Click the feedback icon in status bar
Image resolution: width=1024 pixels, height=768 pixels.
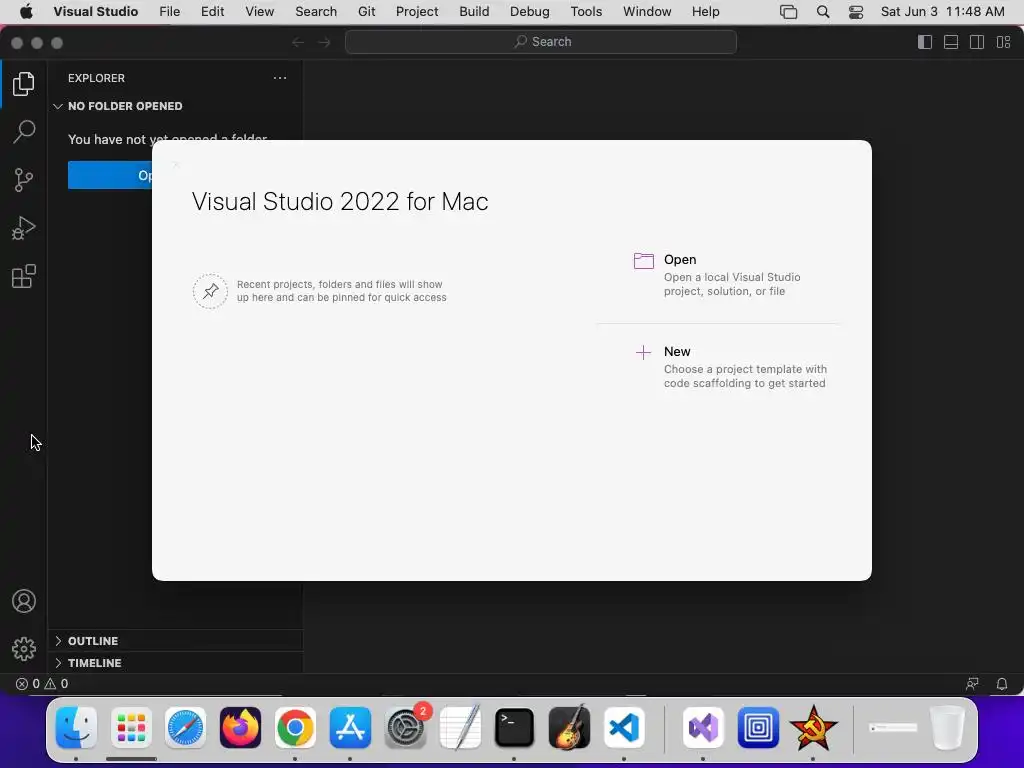click(x=972, y=684)
